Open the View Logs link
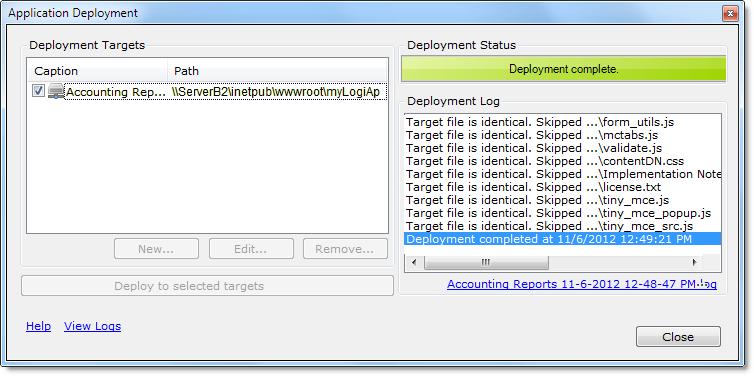Viewport: 754px width, 376px height. click(x=92, y=326)
